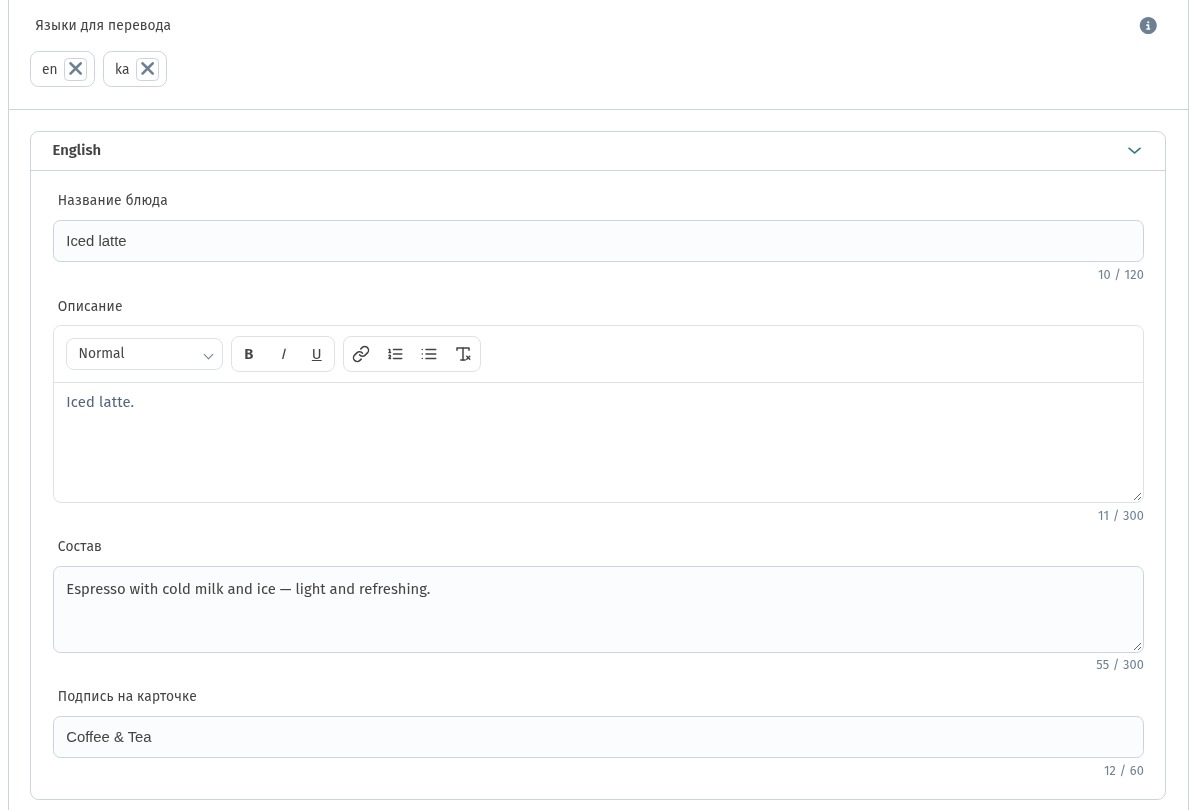Click the 'Состав' label
Screen dimensions: 1198x810
[x=79, y=546]
